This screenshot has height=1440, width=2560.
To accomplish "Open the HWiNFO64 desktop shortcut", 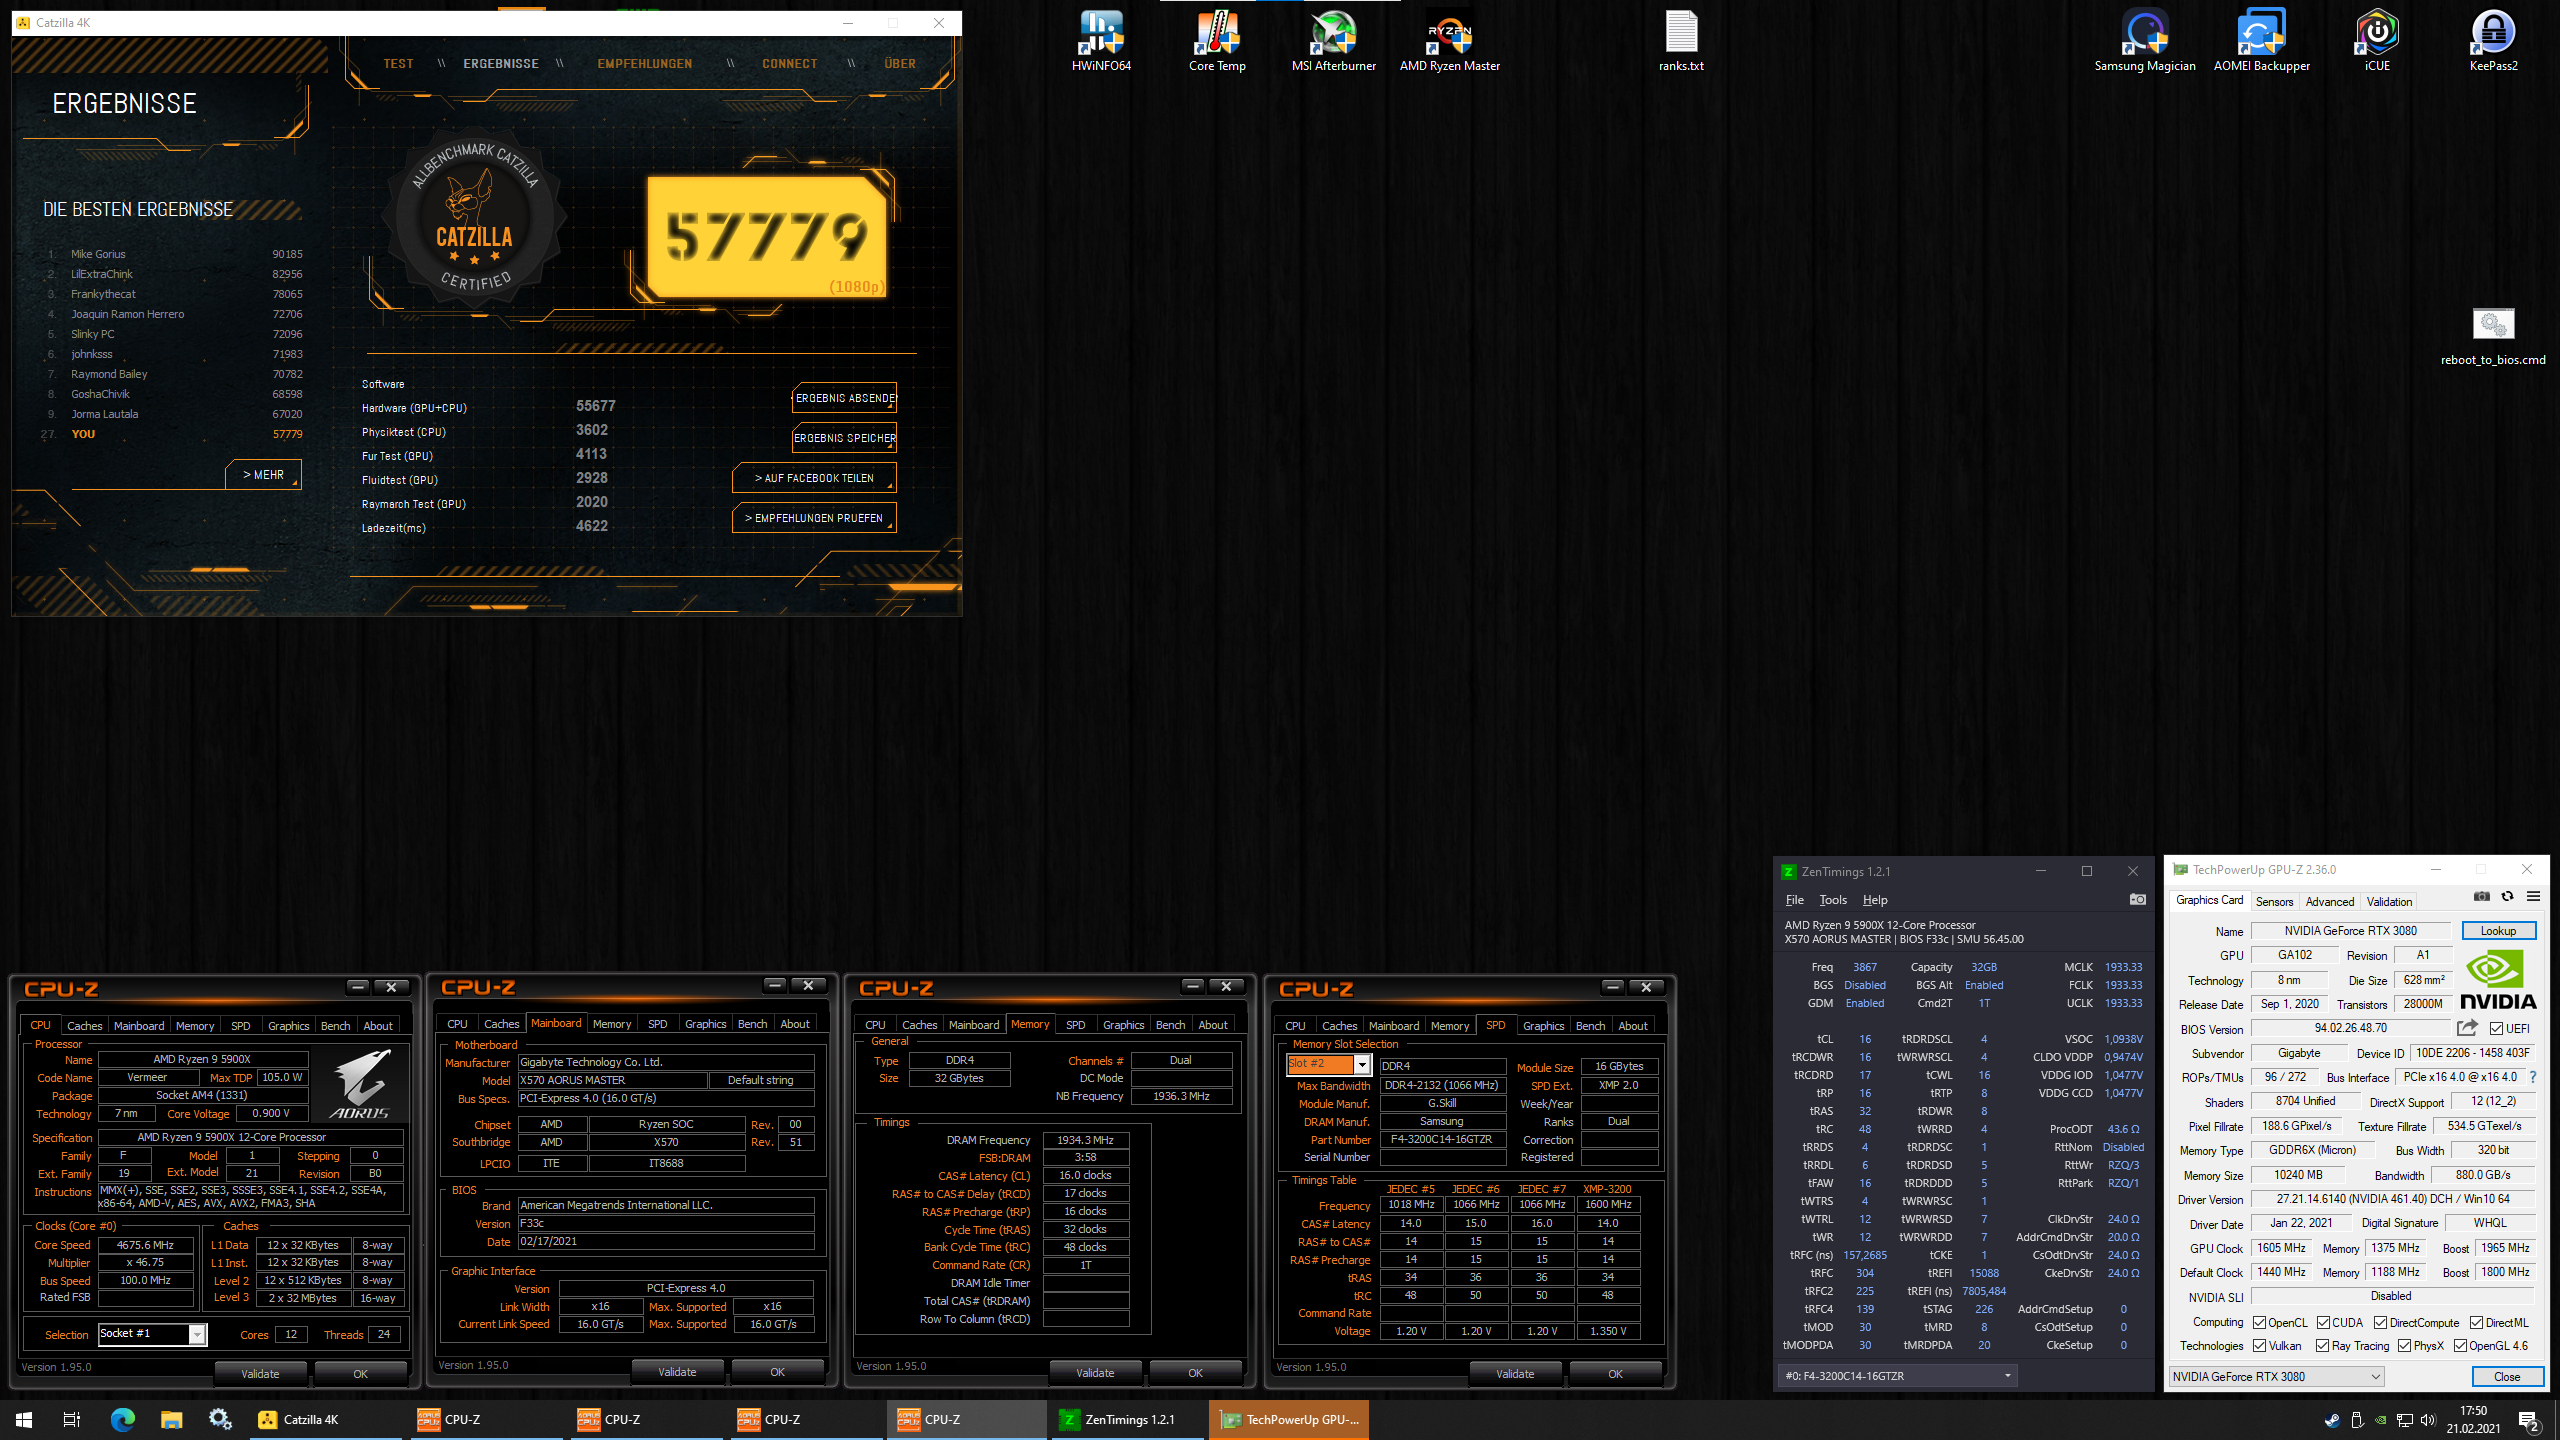I will (x=1101, y=42).
